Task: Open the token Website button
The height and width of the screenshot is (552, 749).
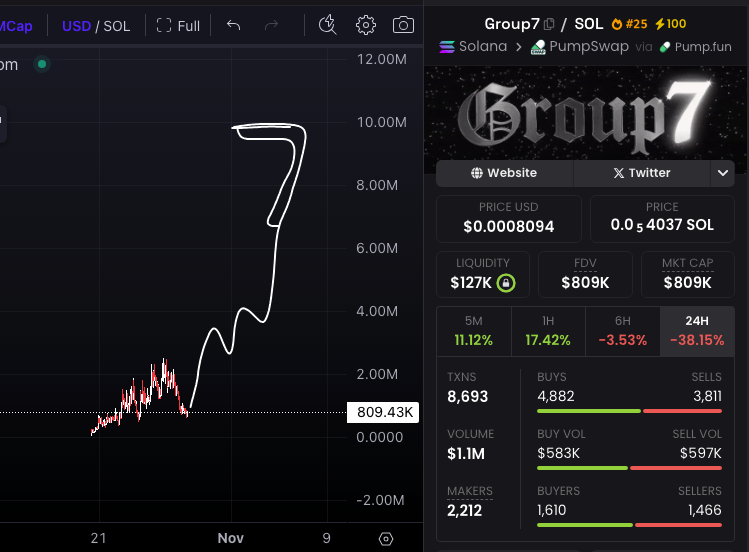Action: [504, 173]
